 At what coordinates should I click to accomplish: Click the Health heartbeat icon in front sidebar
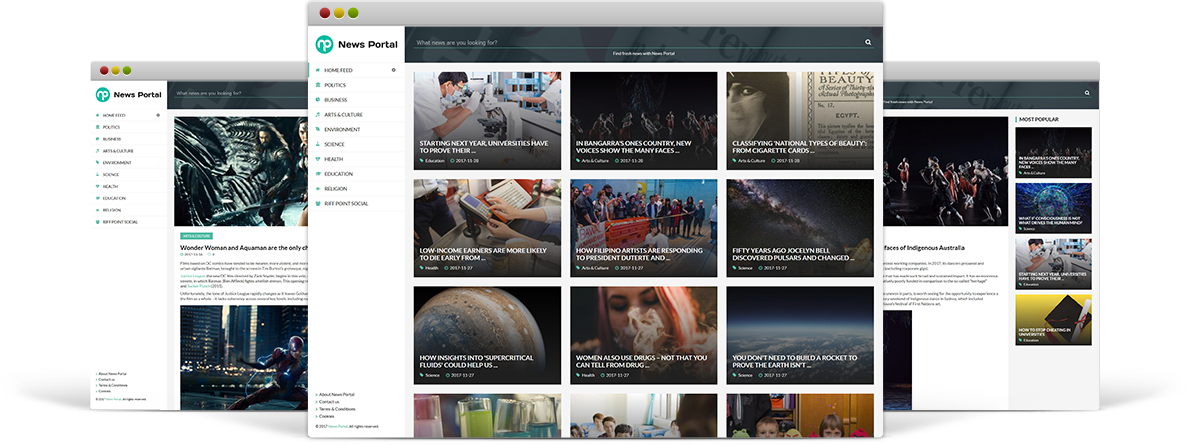pos(317,159)
